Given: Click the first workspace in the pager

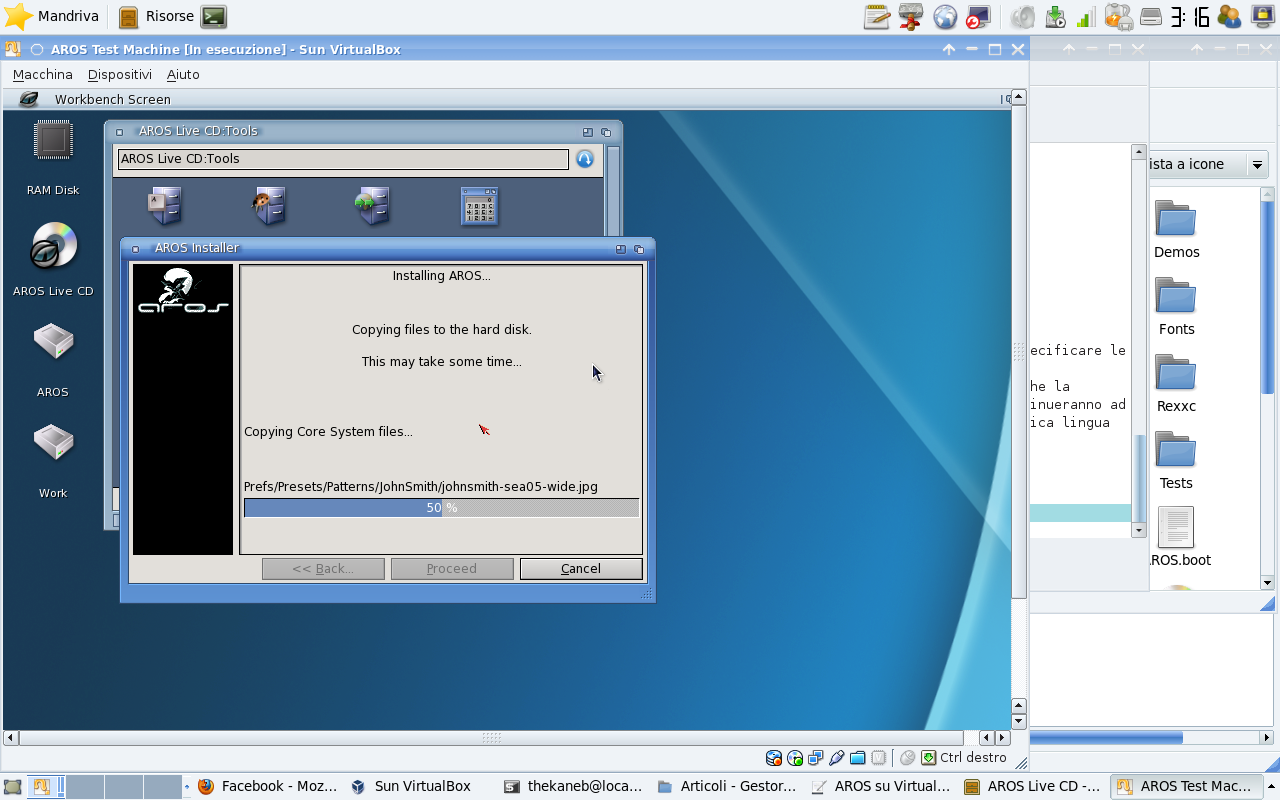Looking at the screenshot, I should tap(45, 787).
